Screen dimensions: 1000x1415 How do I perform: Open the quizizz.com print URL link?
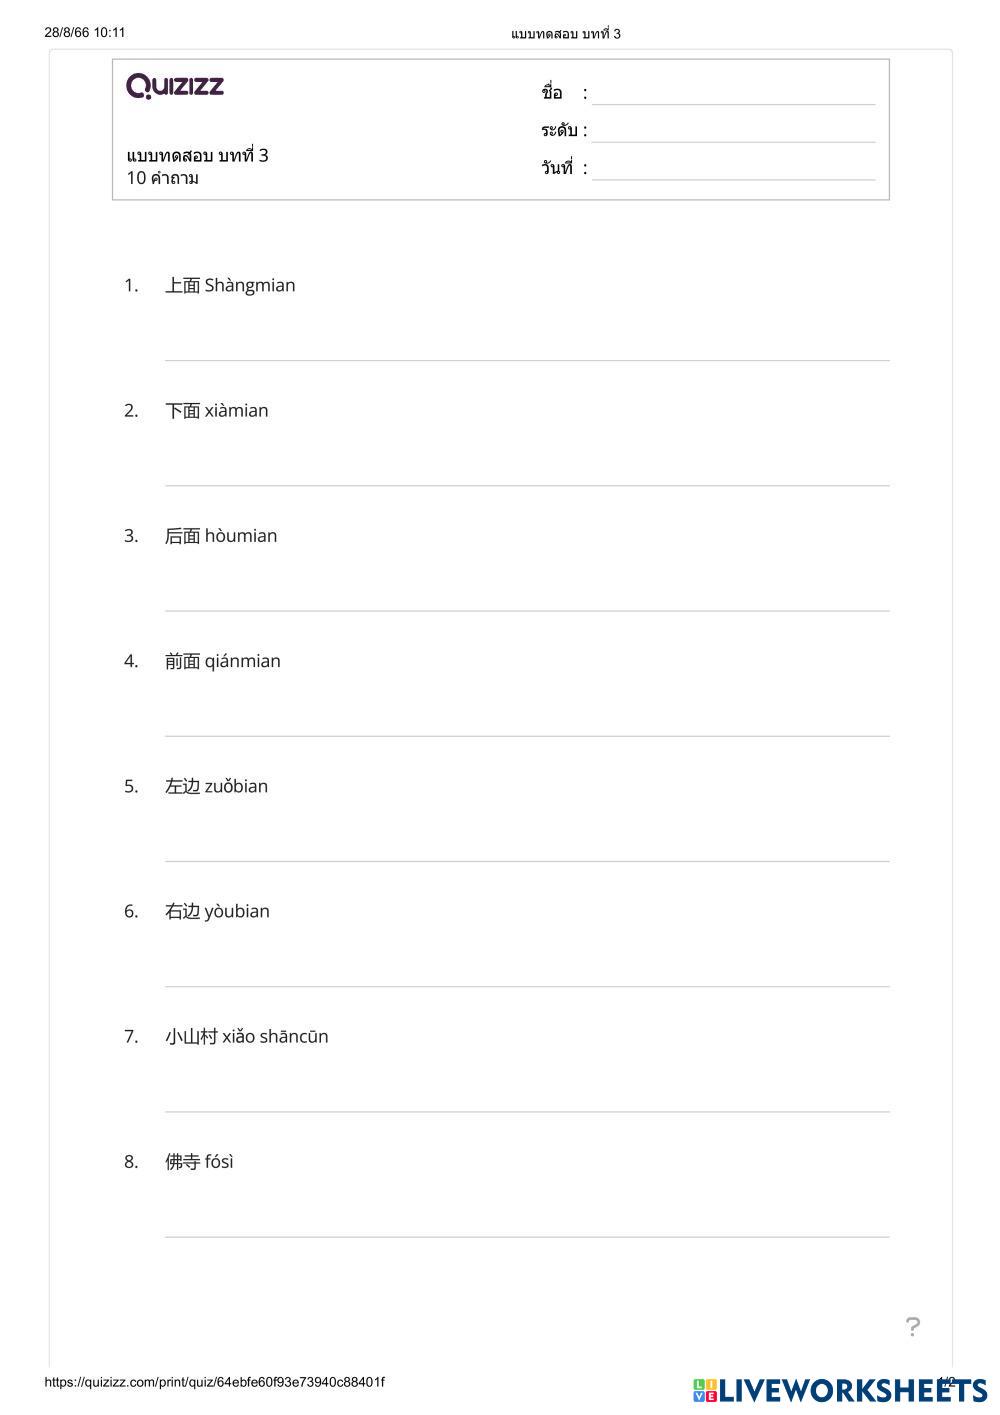click(x=214, y=1382)
